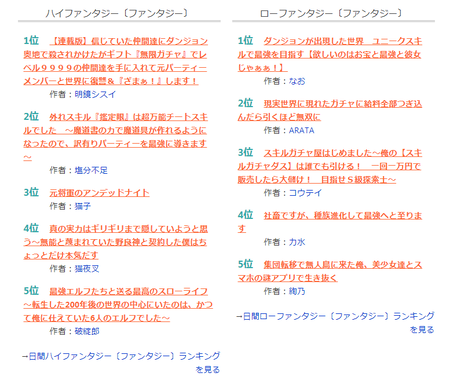Image resolution: width=450 pixels, height=384 pixels.
Task: Open the title 元将軍のアンデッドナイト
Action: tap(99, 193)
